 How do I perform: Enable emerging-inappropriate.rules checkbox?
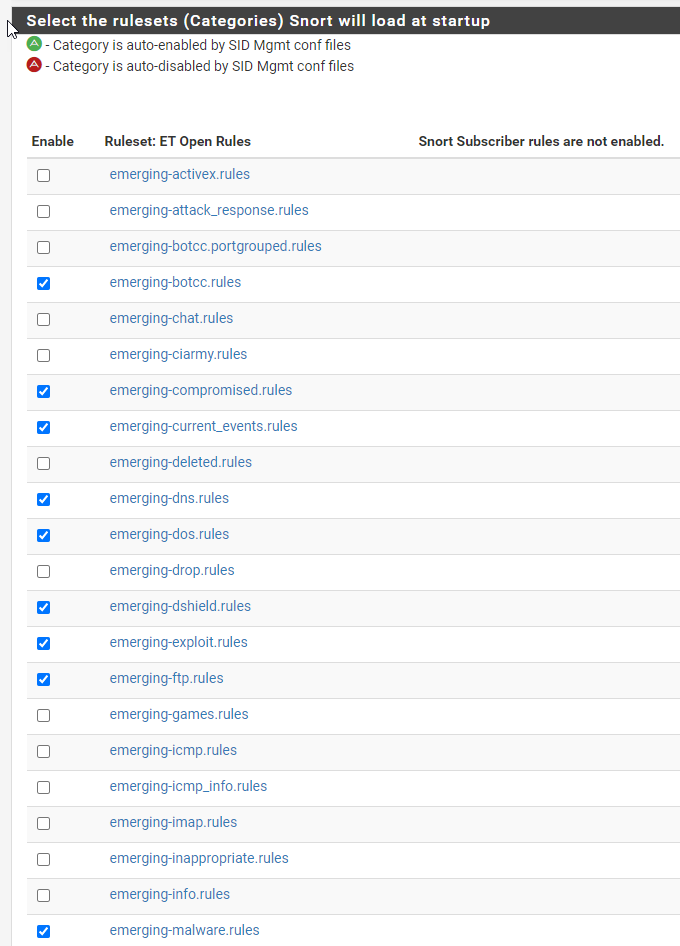43,860
